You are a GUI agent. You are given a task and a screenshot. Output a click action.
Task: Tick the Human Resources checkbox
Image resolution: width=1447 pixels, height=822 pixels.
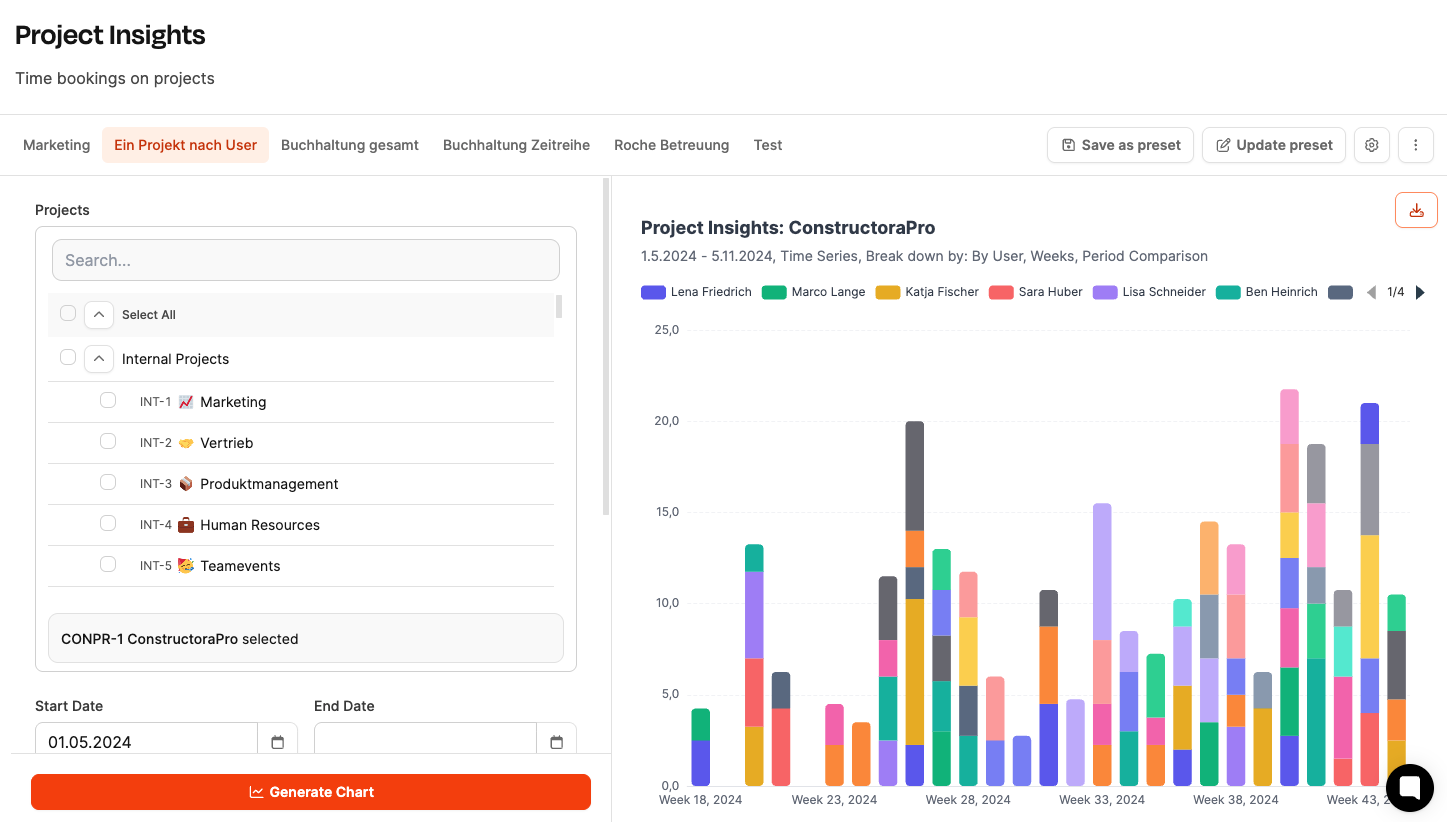click(x=108, y=524)
